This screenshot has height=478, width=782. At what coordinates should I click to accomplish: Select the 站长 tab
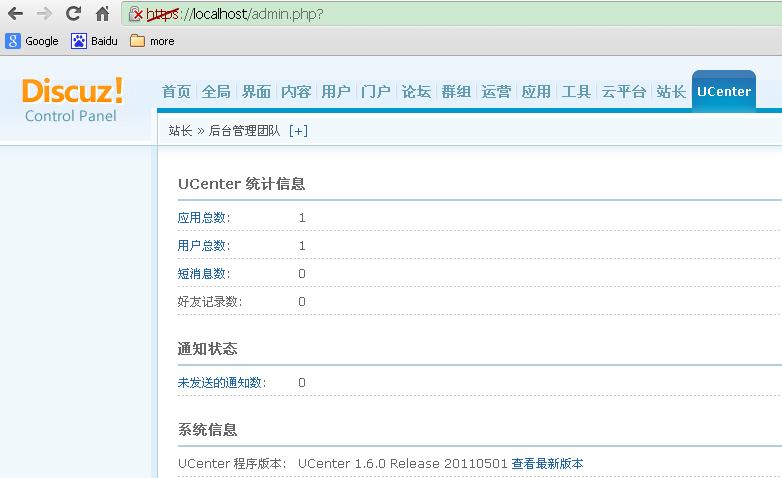671,91
